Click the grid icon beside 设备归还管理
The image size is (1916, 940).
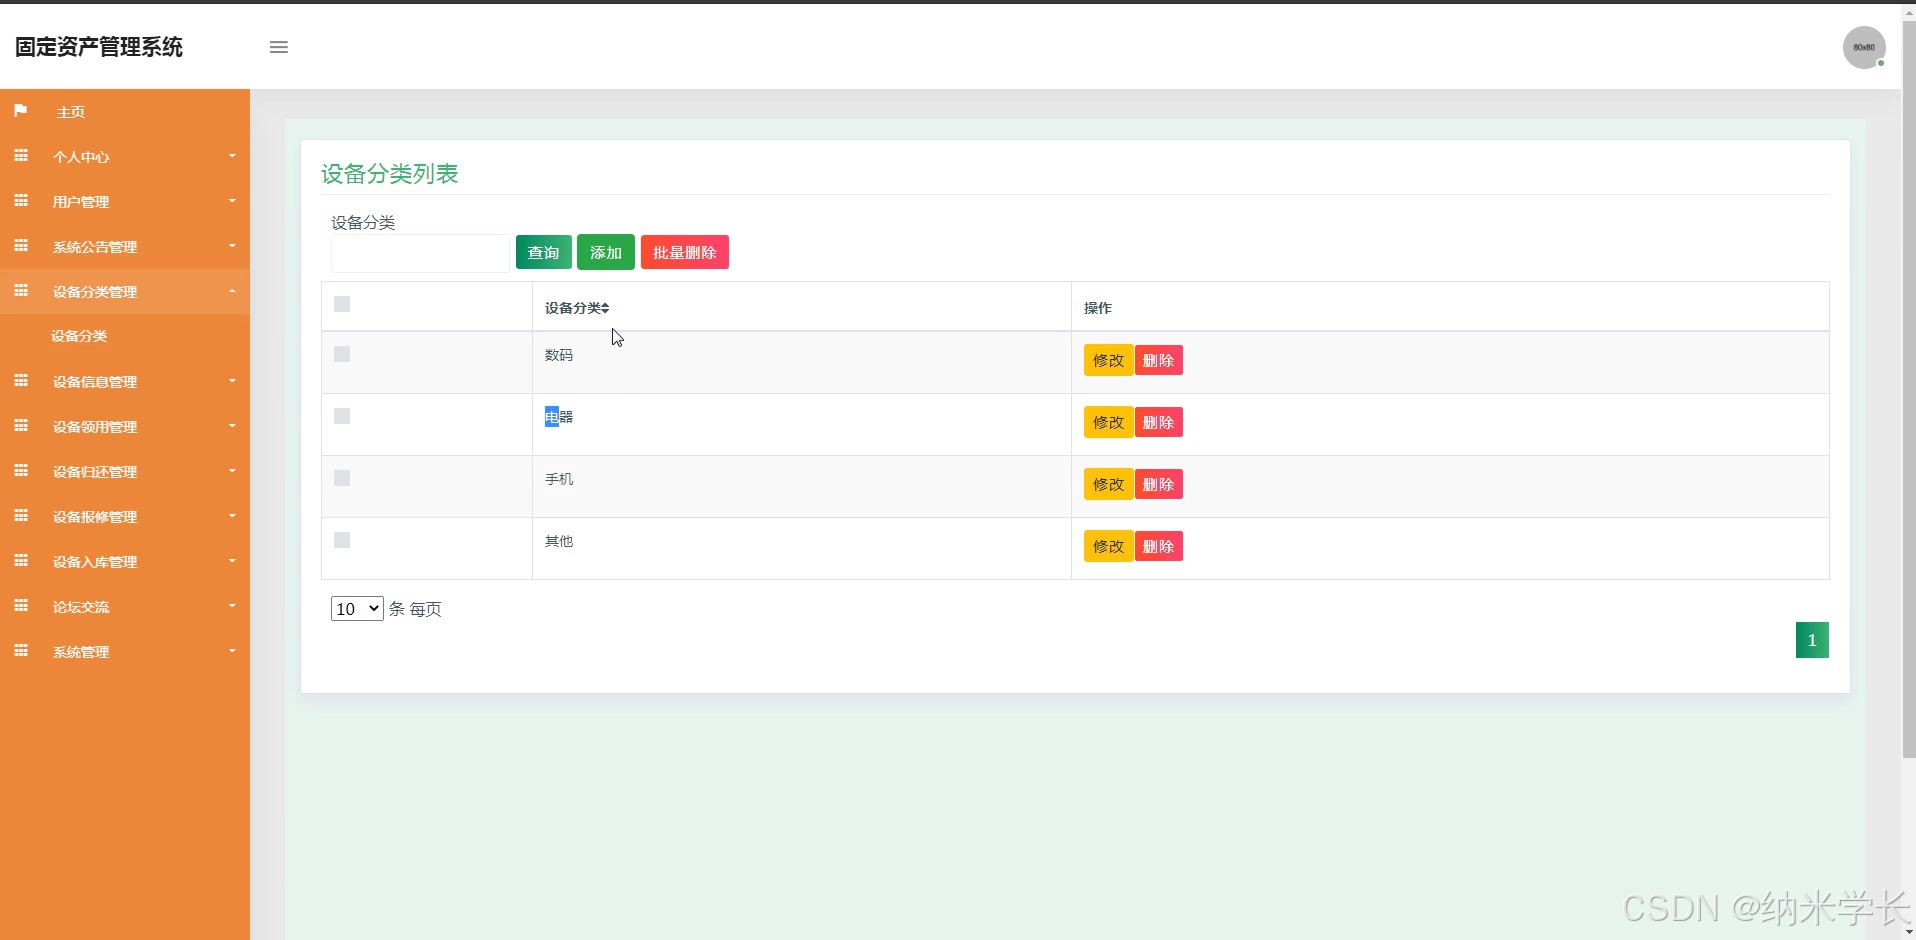20,471
